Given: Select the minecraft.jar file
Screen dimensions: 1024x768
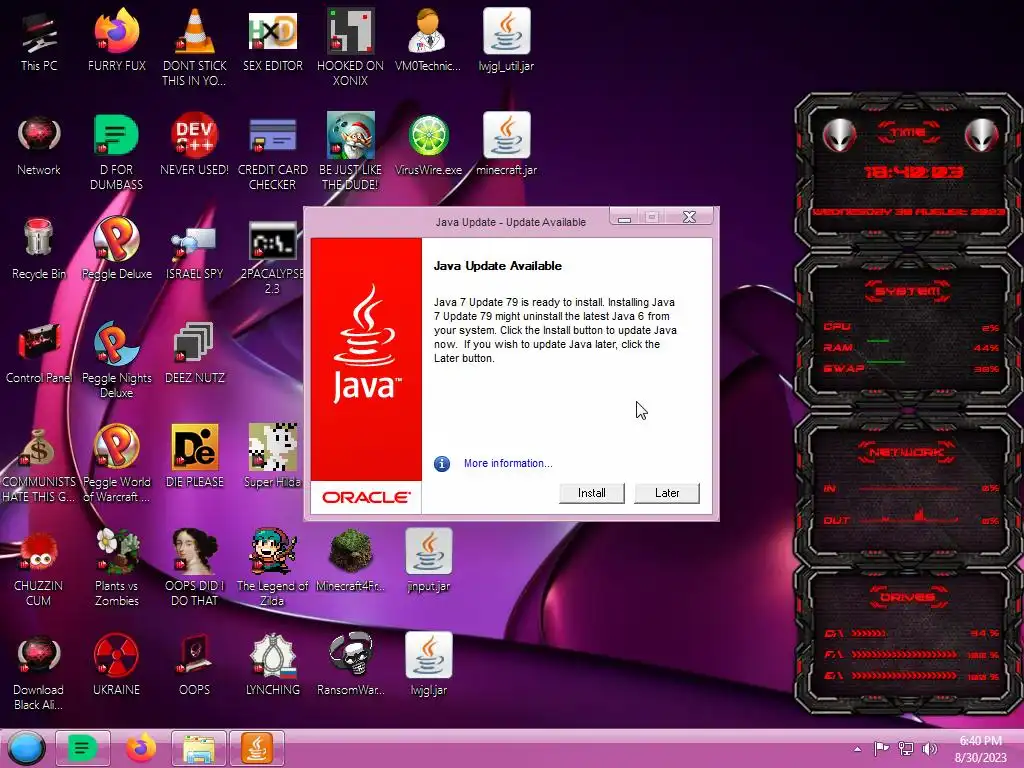Looking at the screenshot, I should click(506, 145).
